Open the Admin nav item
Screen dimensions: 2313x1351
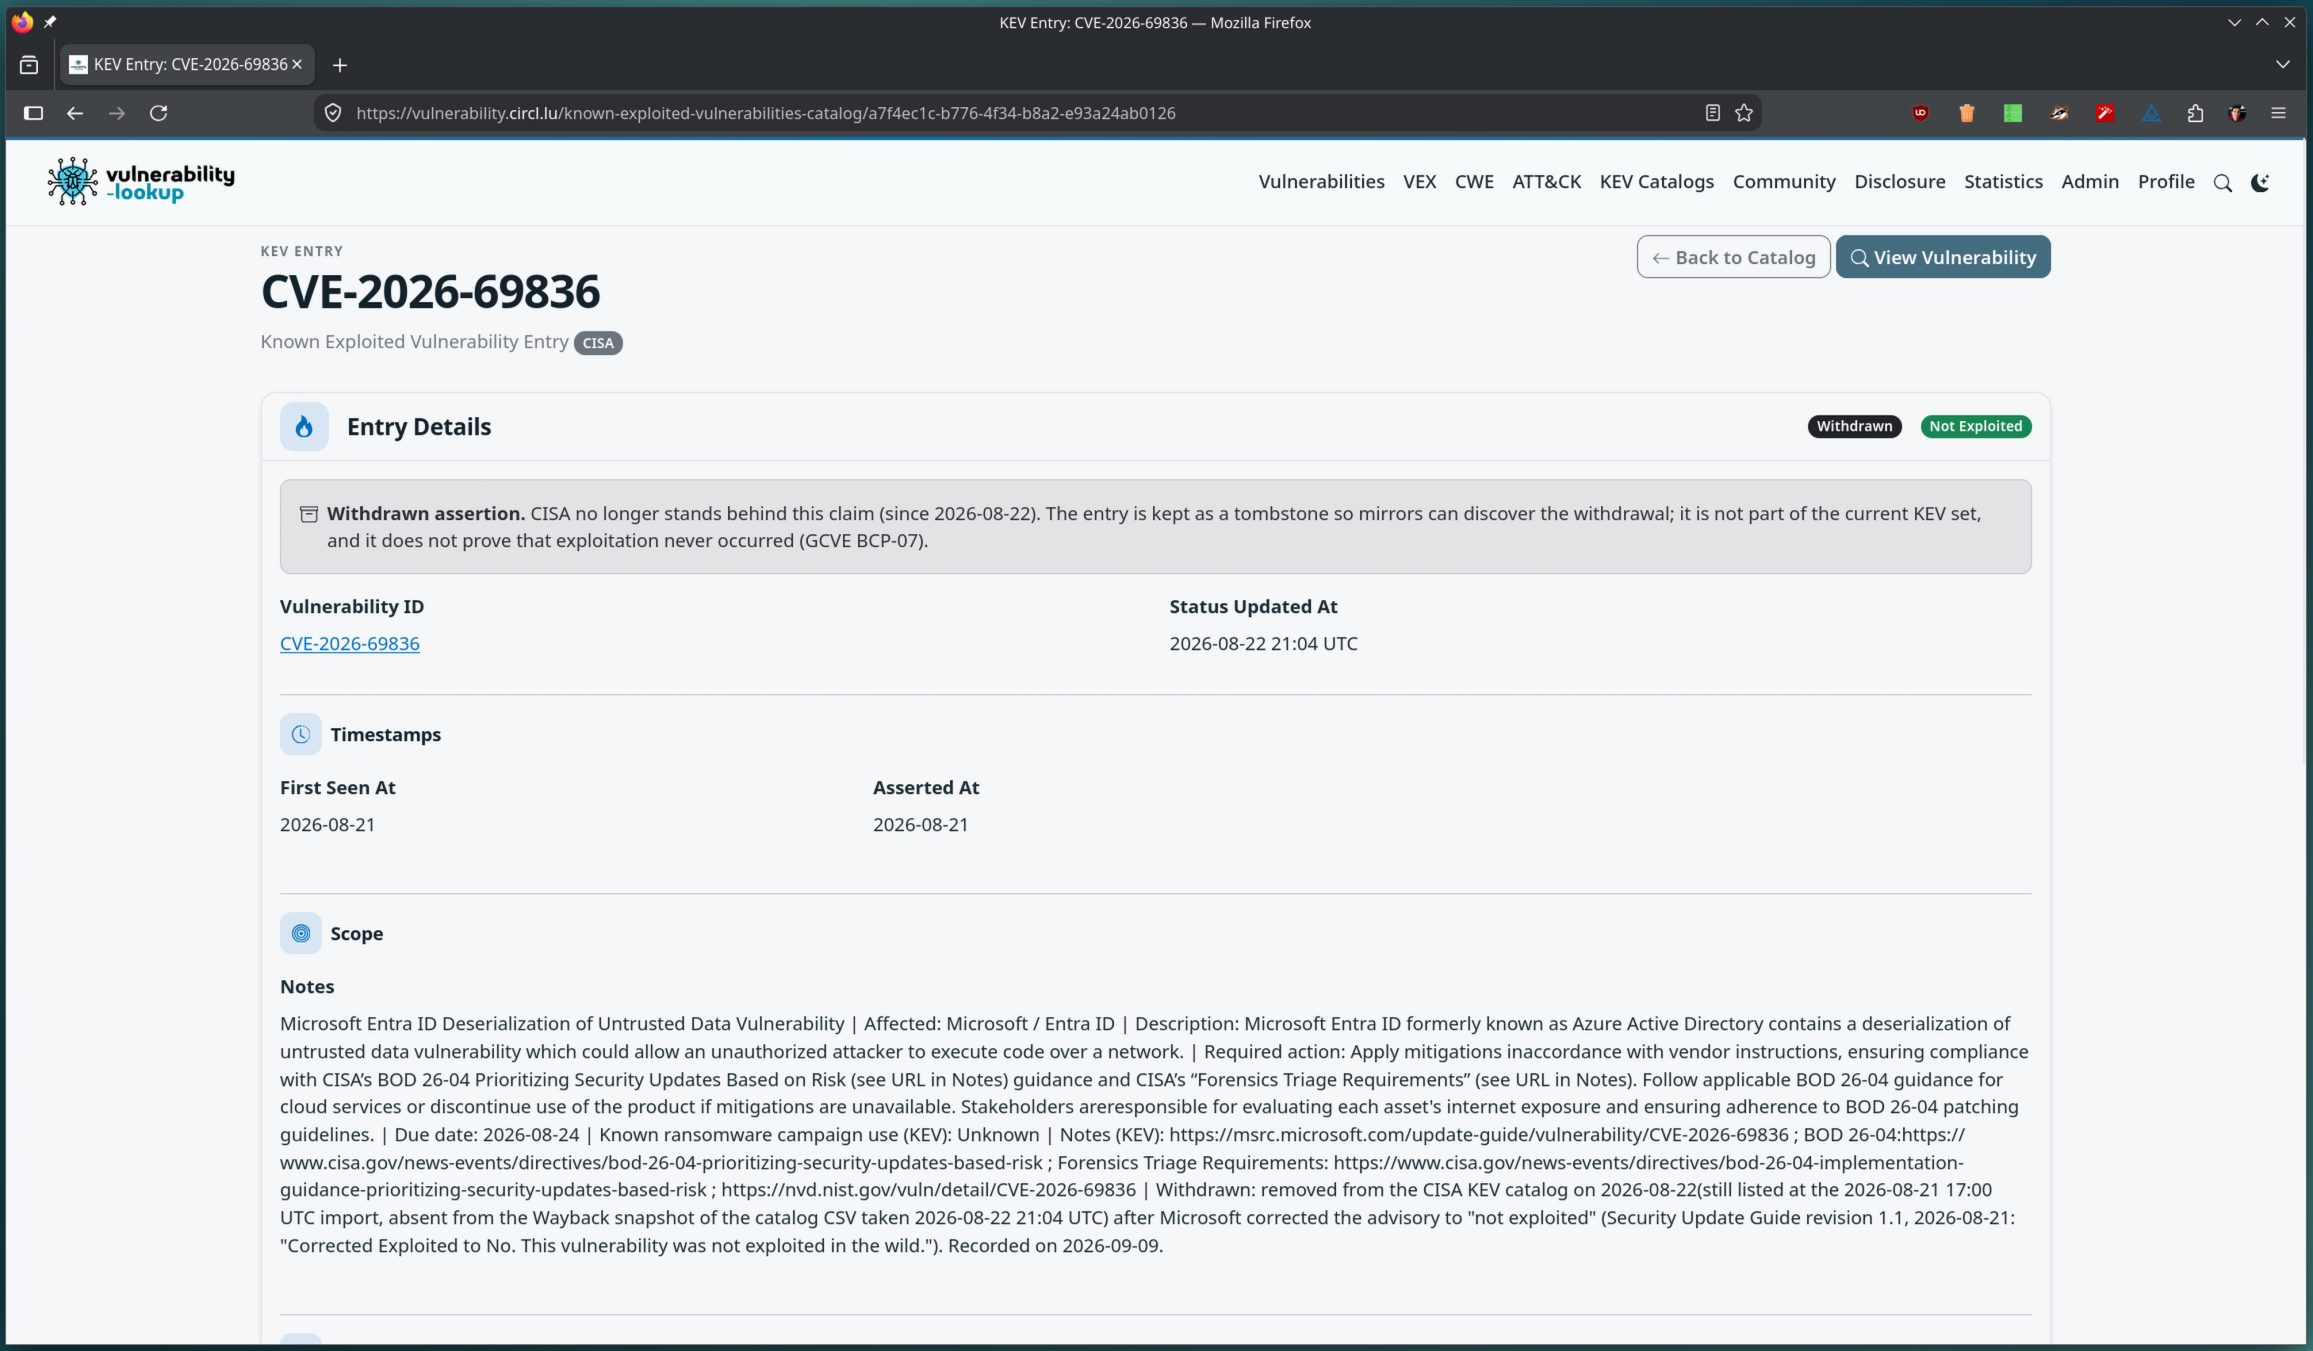pos(2090,181)
